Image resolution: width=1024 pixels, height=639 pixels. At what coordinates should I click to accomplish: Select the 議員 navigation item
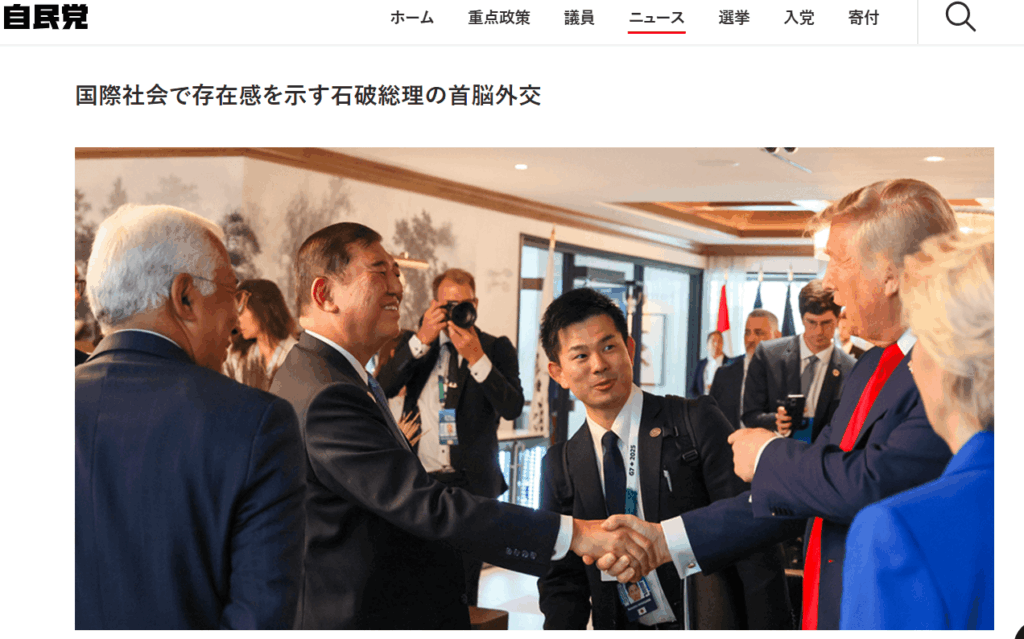click(x=579, y=18)
